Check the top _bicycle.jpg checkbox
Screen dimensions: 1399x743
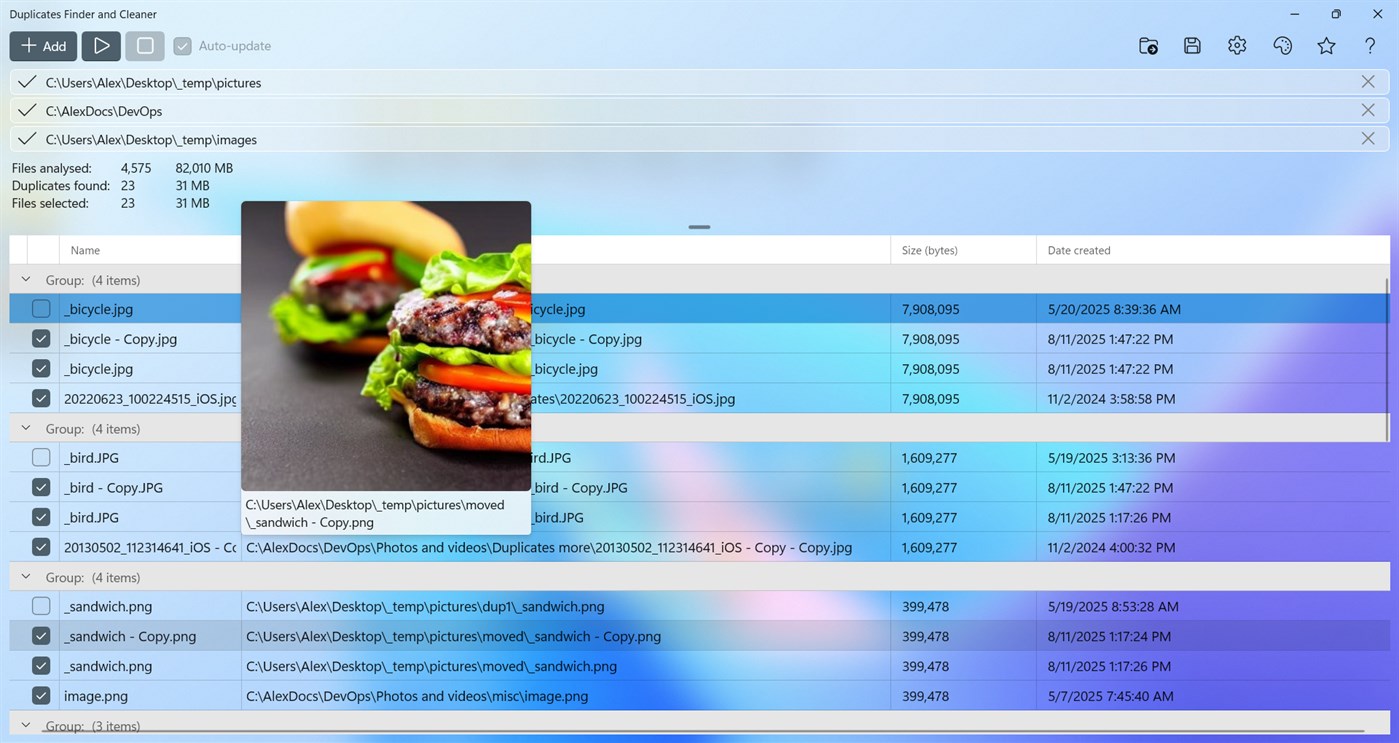40,308
